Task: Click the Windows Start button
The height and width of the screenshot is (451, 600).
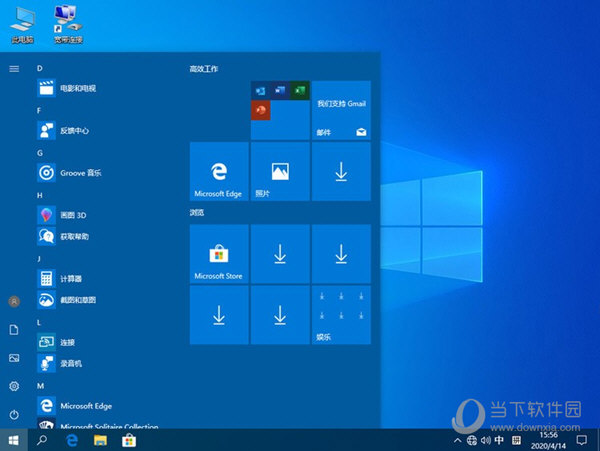Action: click(x=13, y=440)
